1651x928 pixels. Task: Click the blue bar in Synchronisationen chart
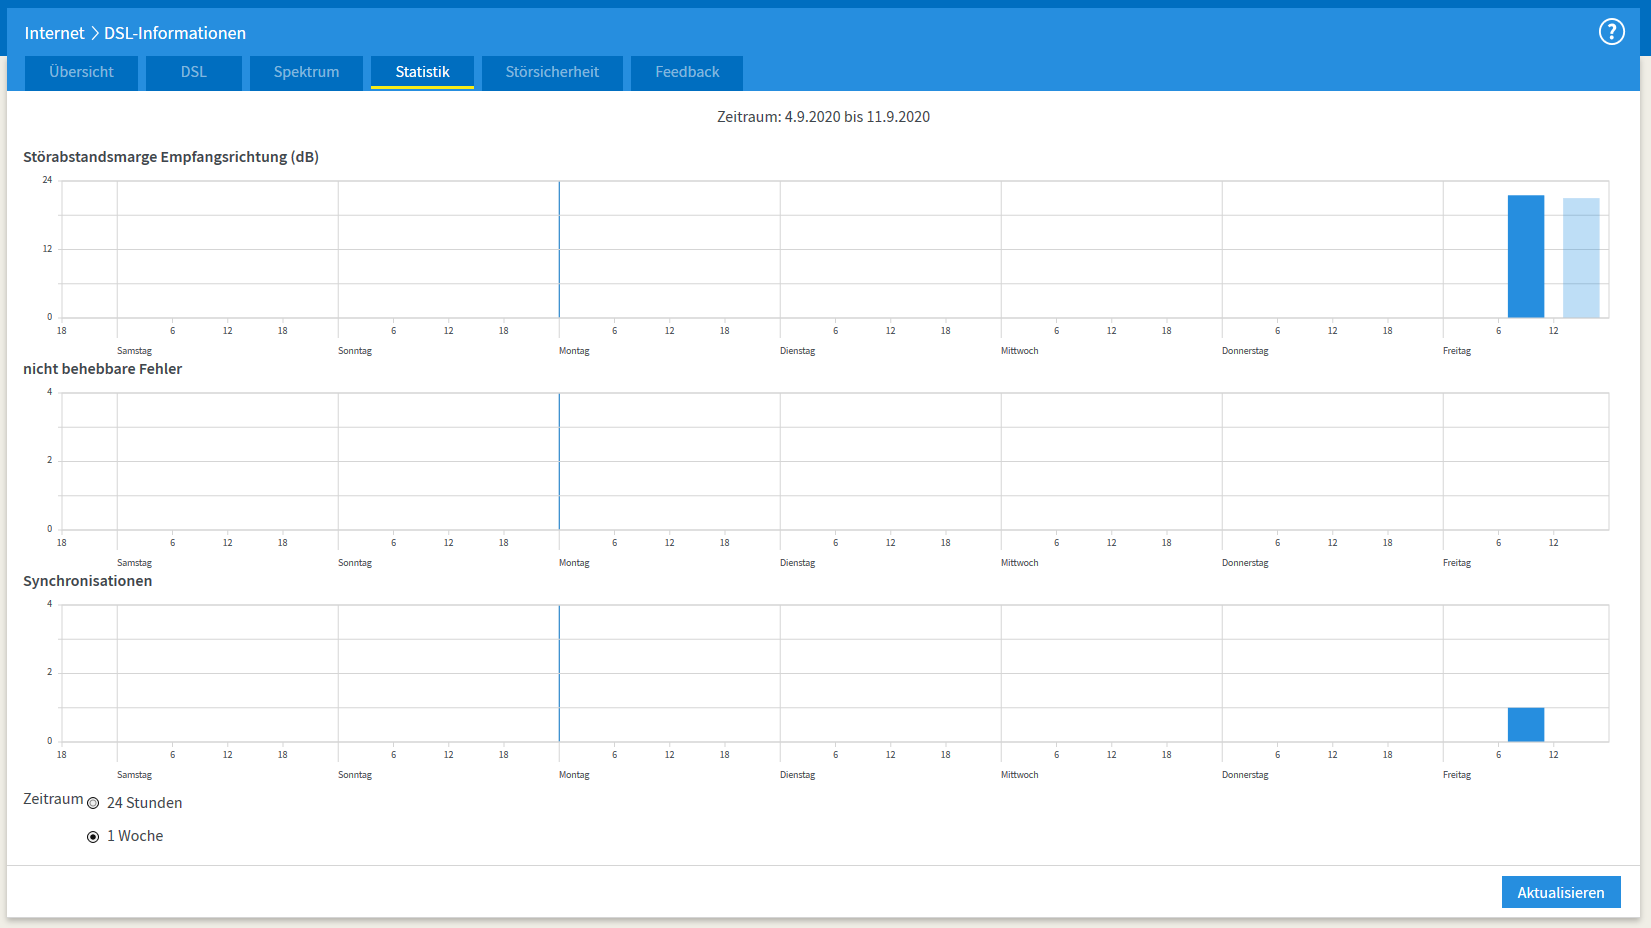pyautogui.click(x=1526, y=725)
